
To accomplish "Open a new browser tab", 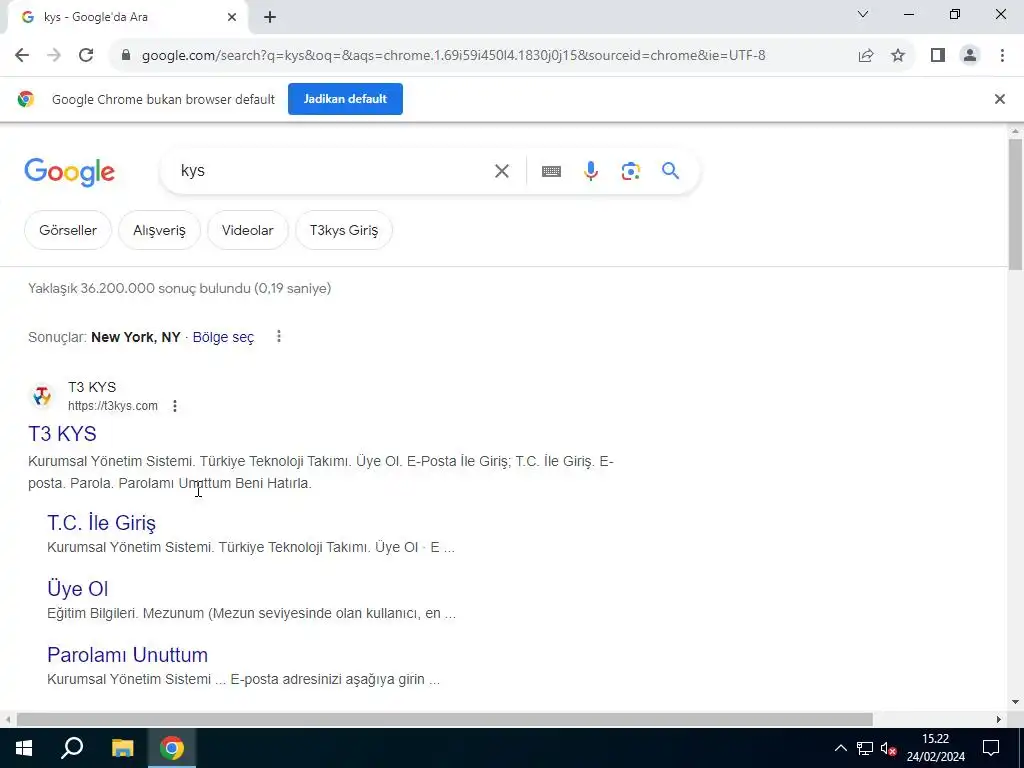I will pyautogui.click(x=270, y=18).
